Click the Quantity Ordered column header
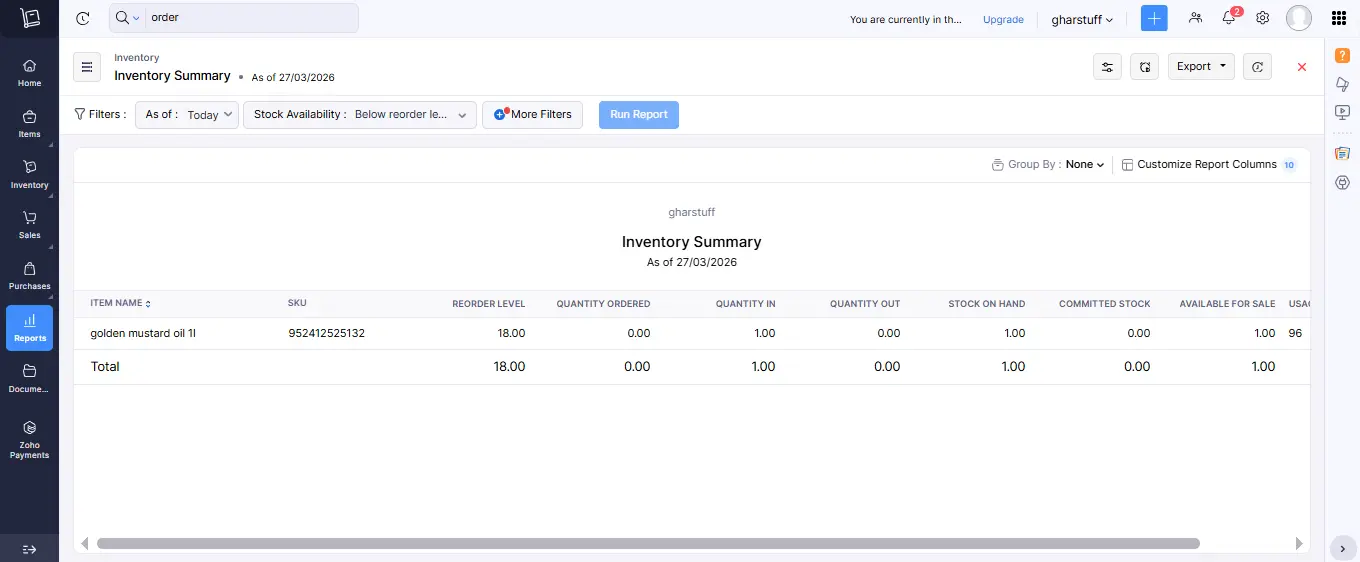Image resolution: width=1360 pixels, height=562 pixels. pyautogui.click(x=603, y=303)
